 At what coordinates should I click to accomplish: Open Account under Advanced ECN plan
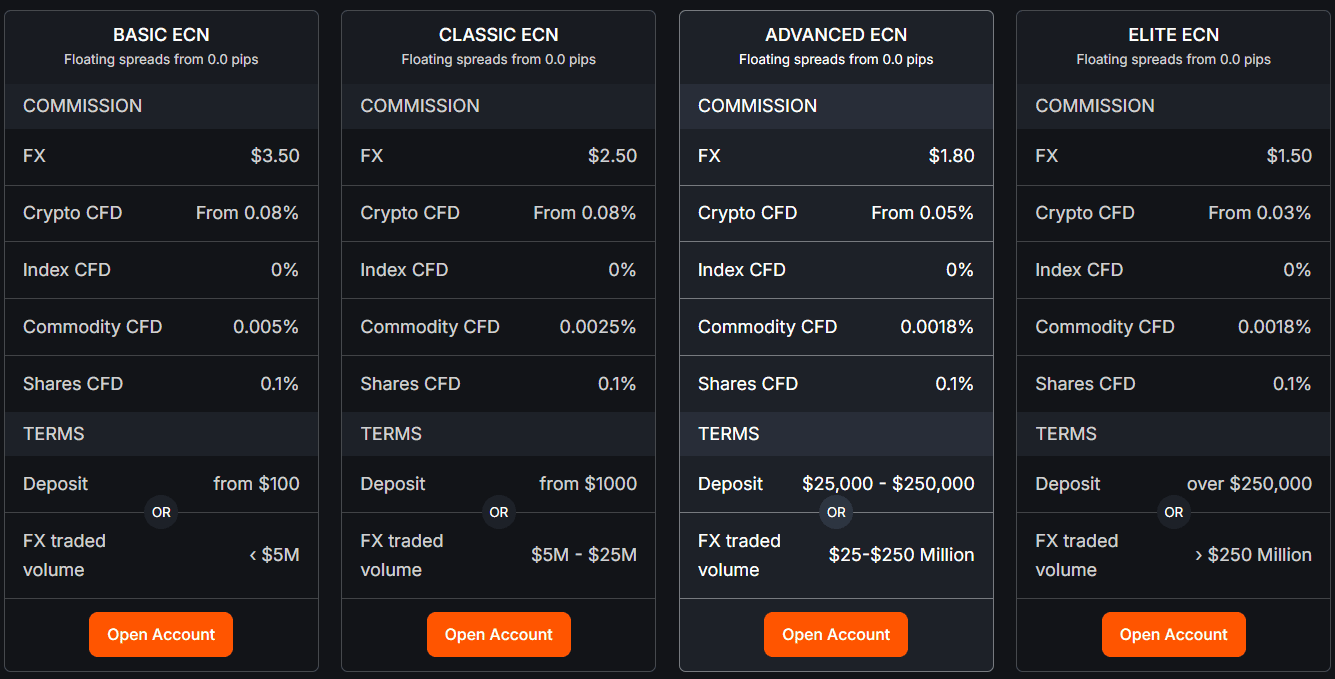[835, 634]
